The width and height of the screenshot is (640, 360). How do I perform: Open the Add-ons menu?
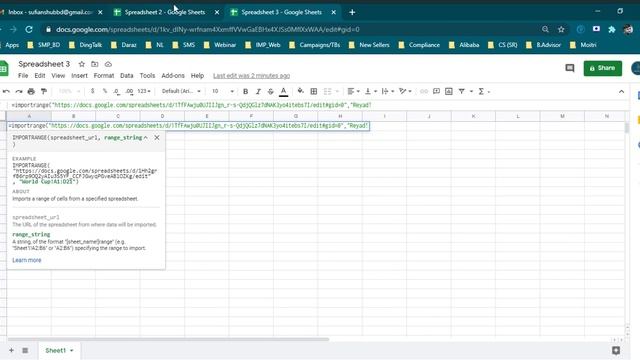[x=173, y=76]
